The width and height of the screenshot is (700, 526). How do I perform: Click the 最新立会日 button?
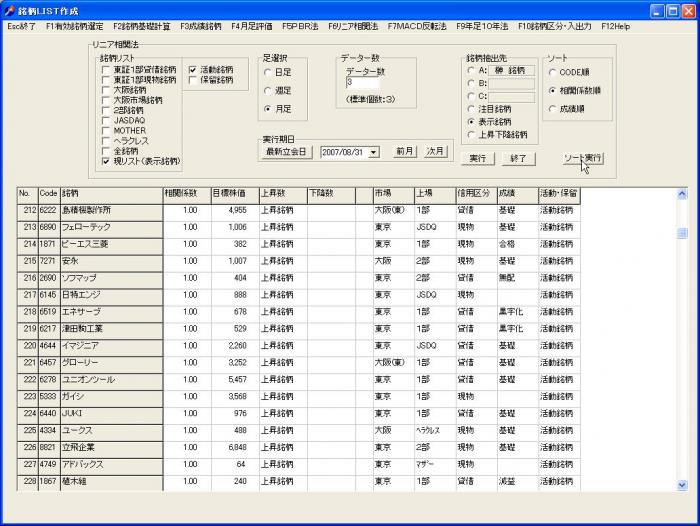point(287,152)
